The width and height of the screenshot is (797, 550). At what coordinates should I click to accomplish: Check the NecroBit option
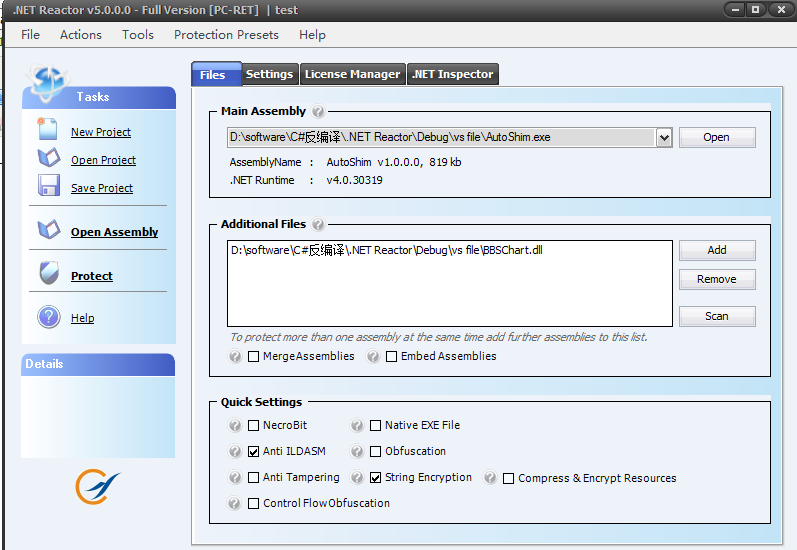[x=253, y=425]
